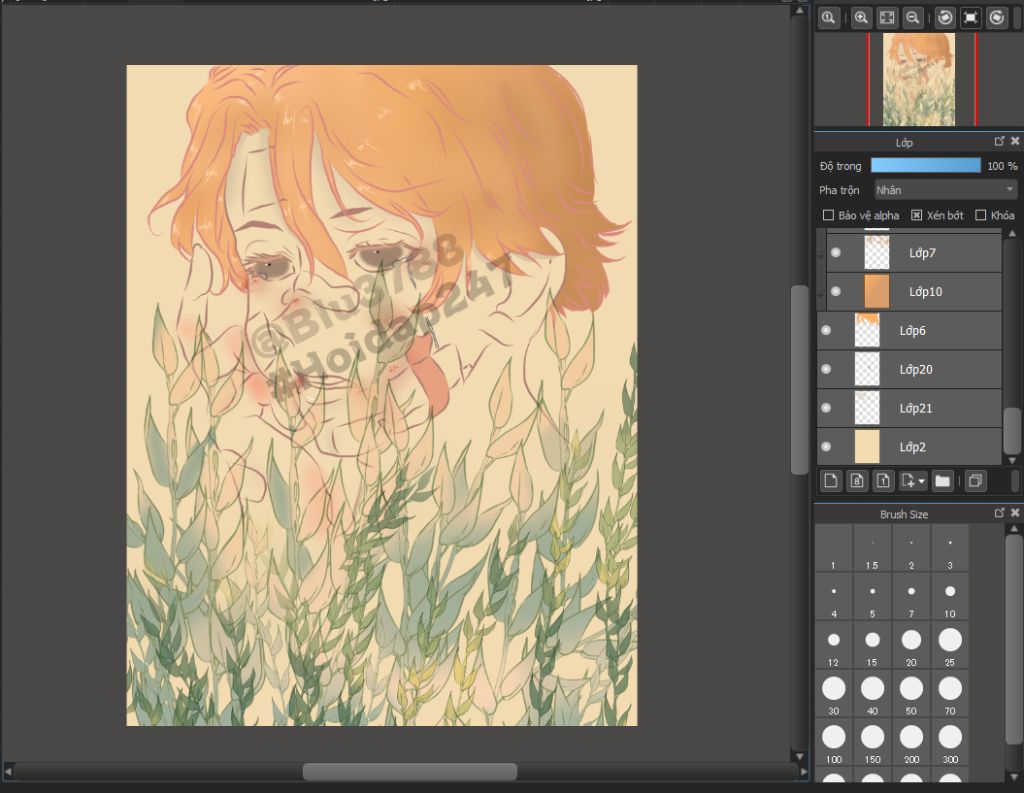Create a new color layer

tap(831, 481)
